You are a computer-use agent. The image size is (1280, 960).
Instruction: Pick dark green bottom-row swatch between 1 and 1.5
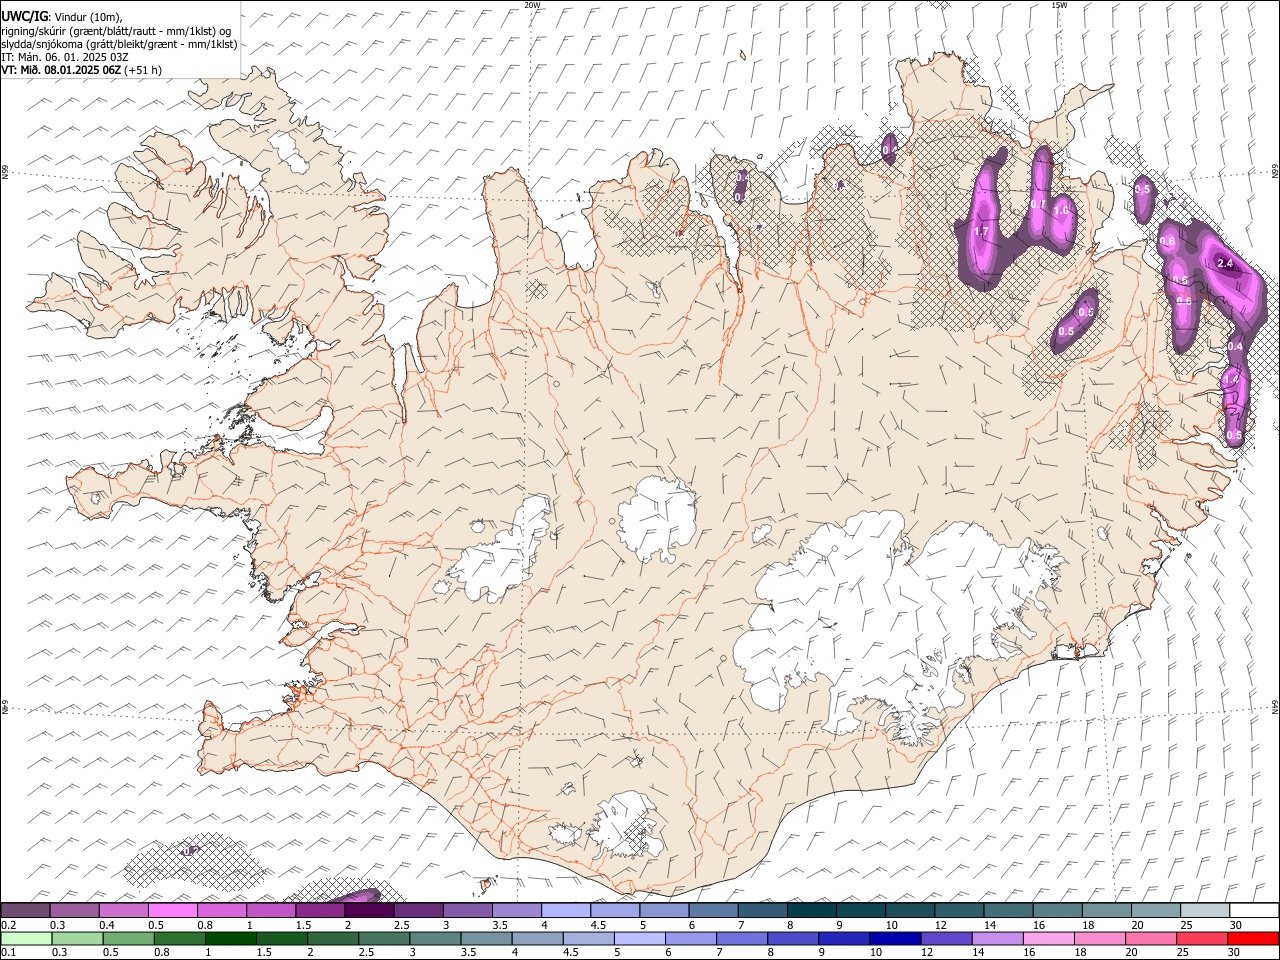pyautogui.click(x=231, y=939)
